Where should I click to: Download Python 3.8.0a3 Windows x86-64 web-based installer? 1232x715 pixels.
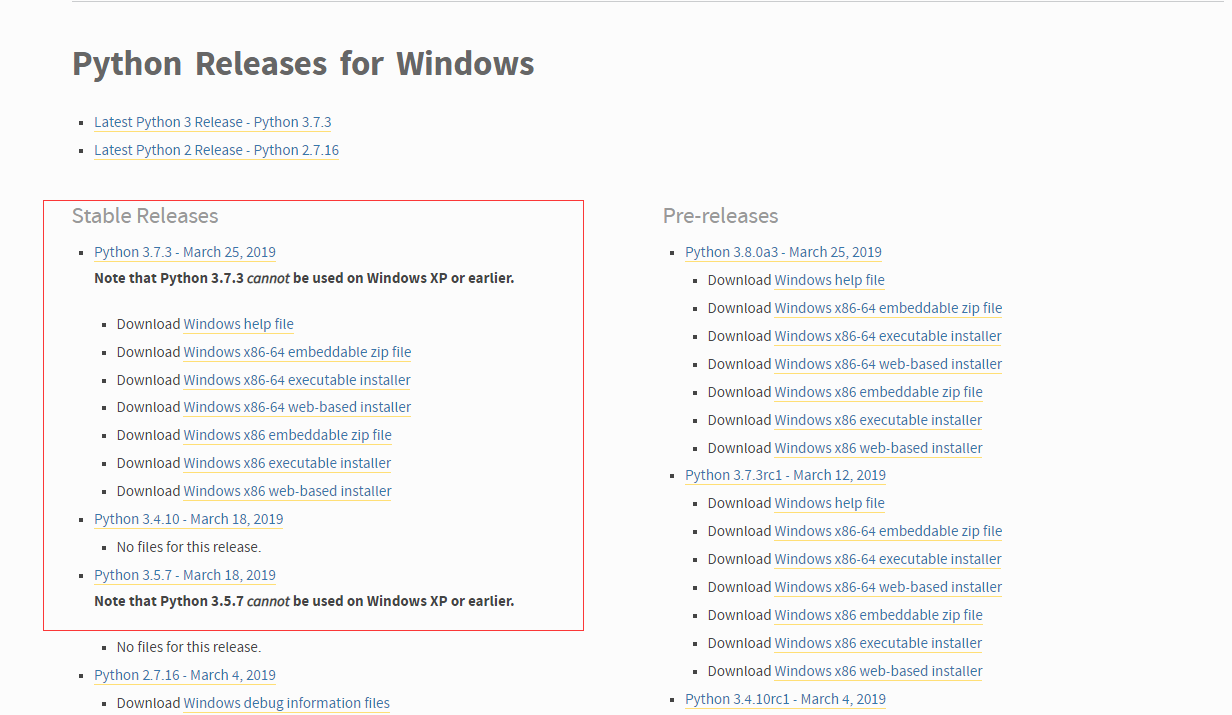(x=889, y=364)
